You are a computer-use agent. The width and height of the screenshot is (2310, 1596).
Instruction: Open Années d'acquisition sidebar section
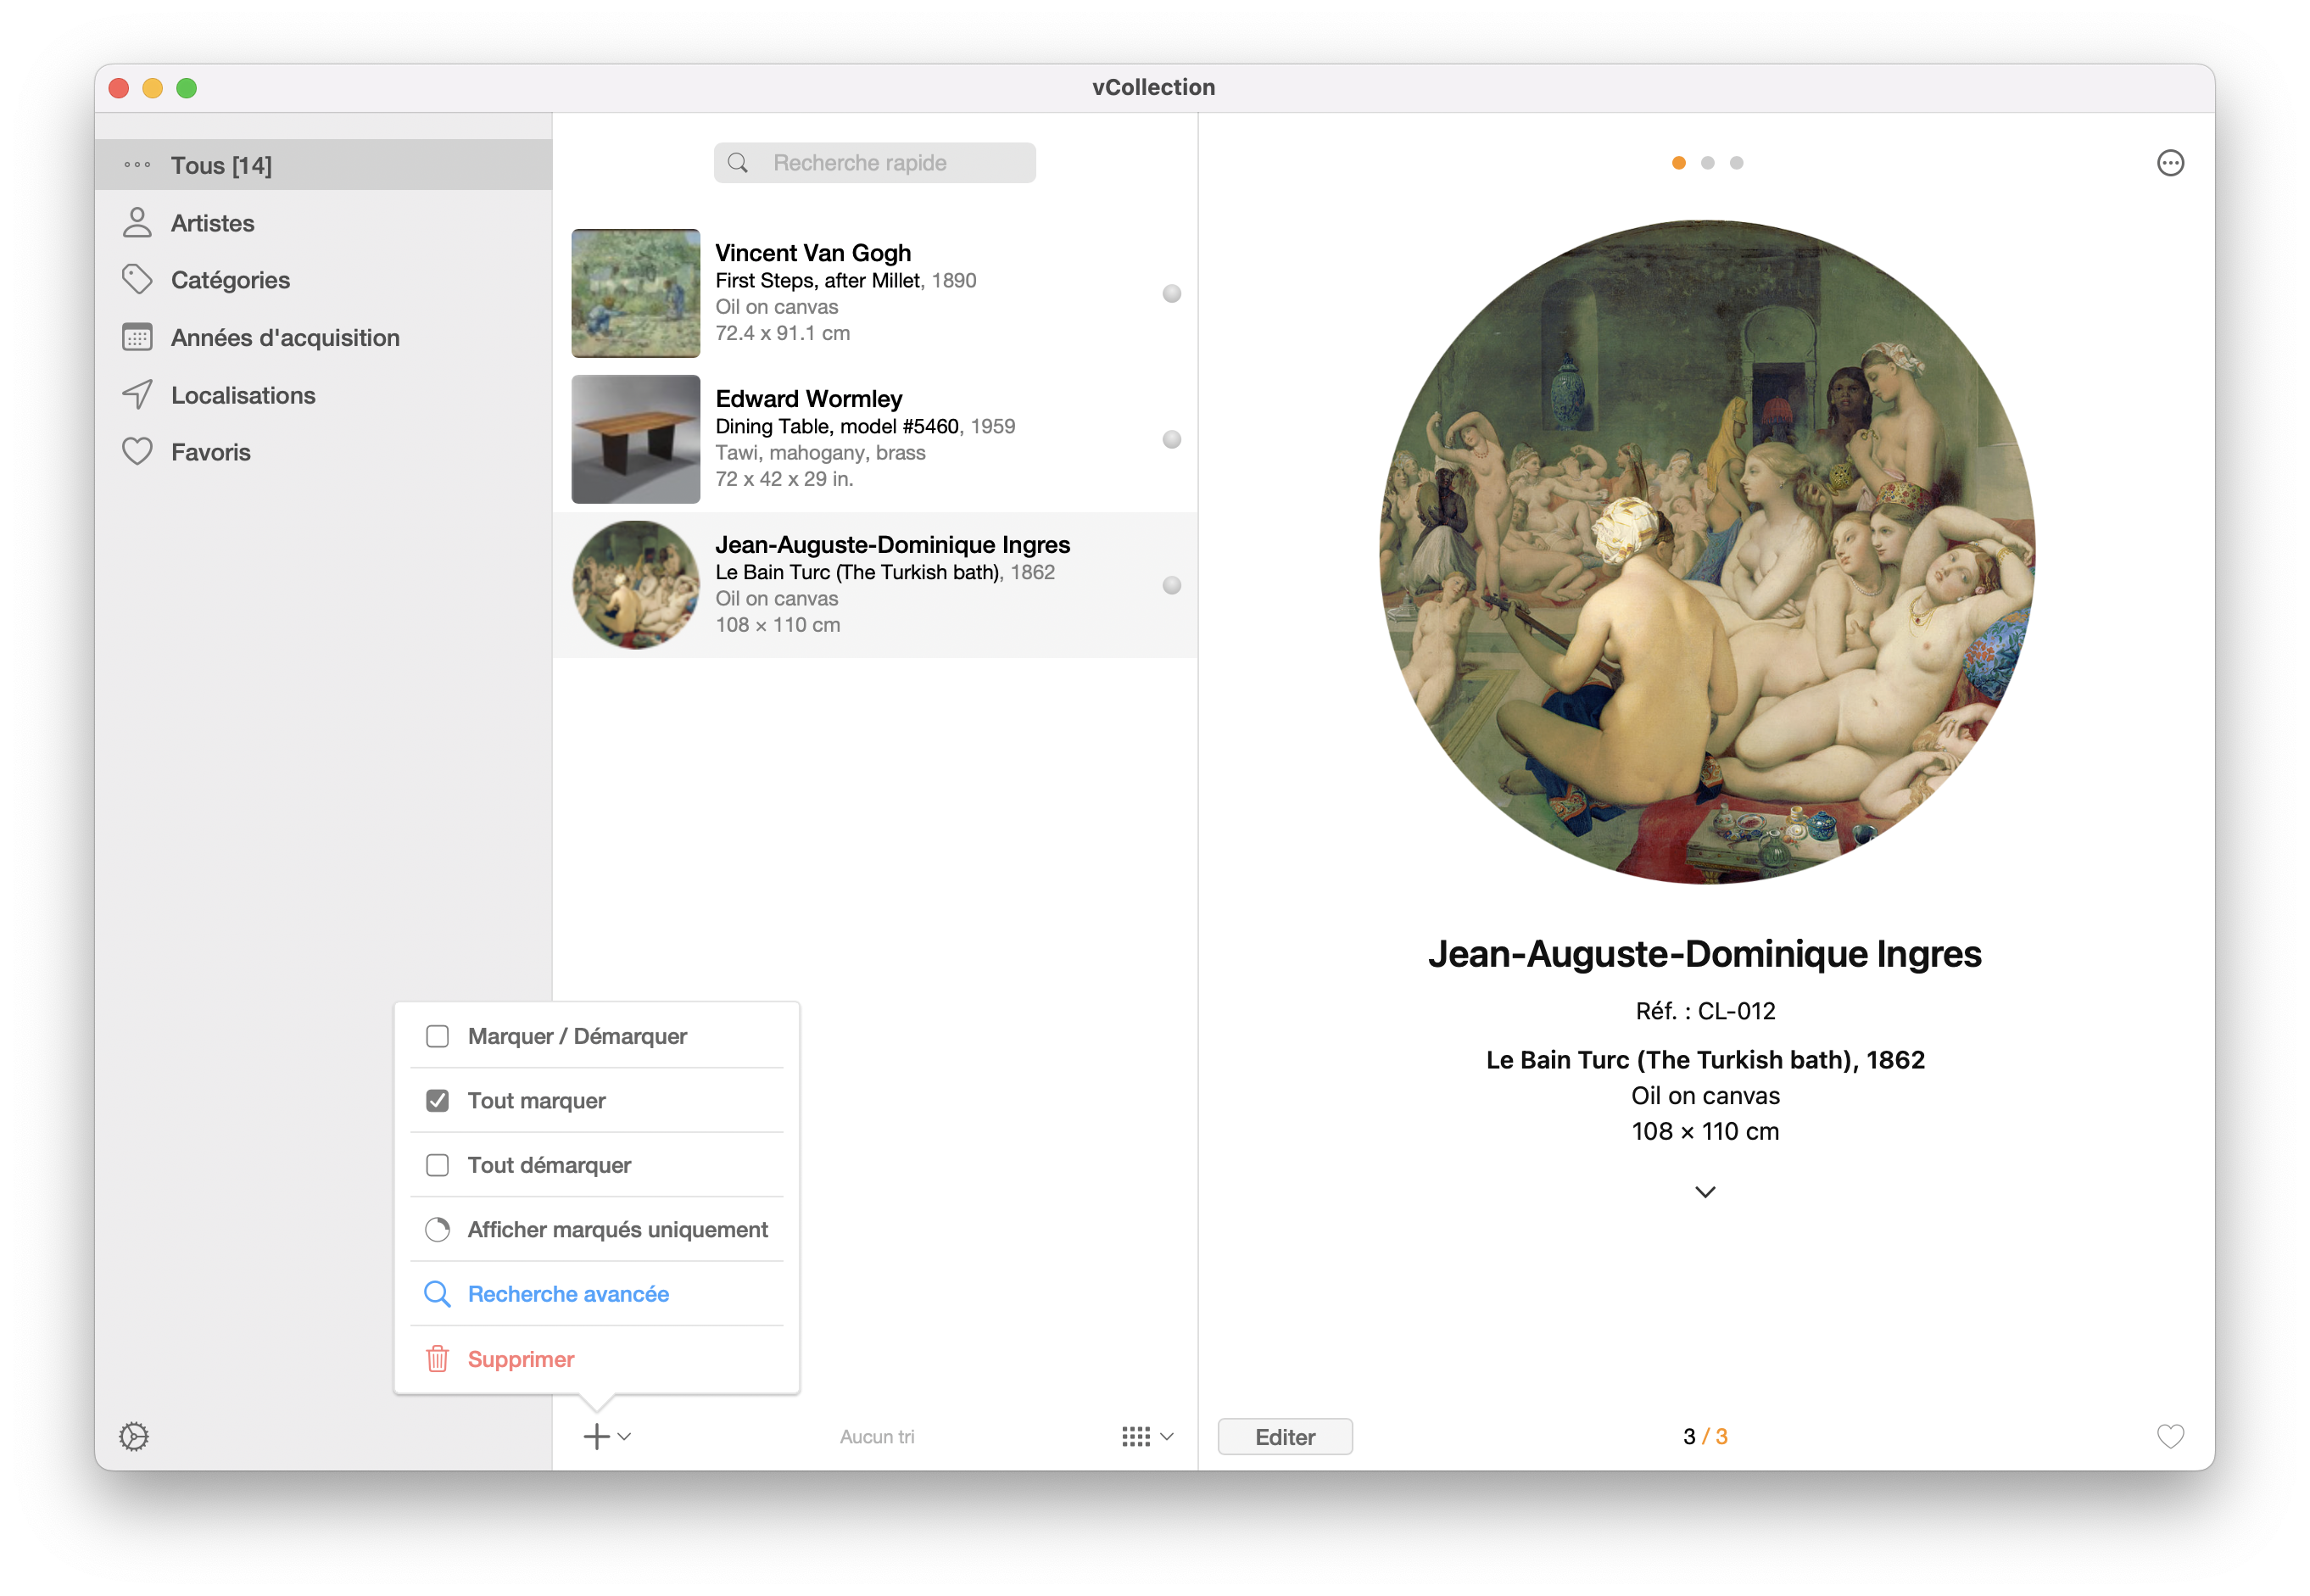point(323,338)
